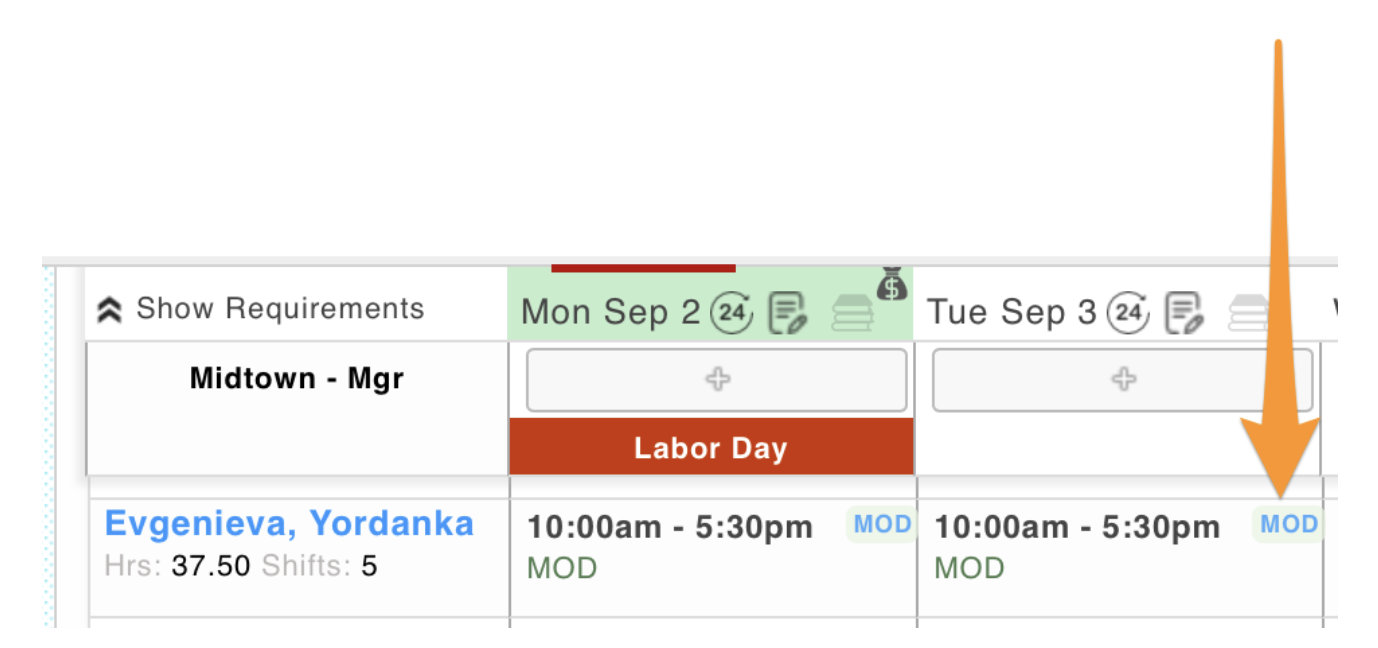Image resolution: width=1378 pixels, height=648 pixels.
Task: Add a shift with Tuesday's plus button
Action: tap(1122, 380)
